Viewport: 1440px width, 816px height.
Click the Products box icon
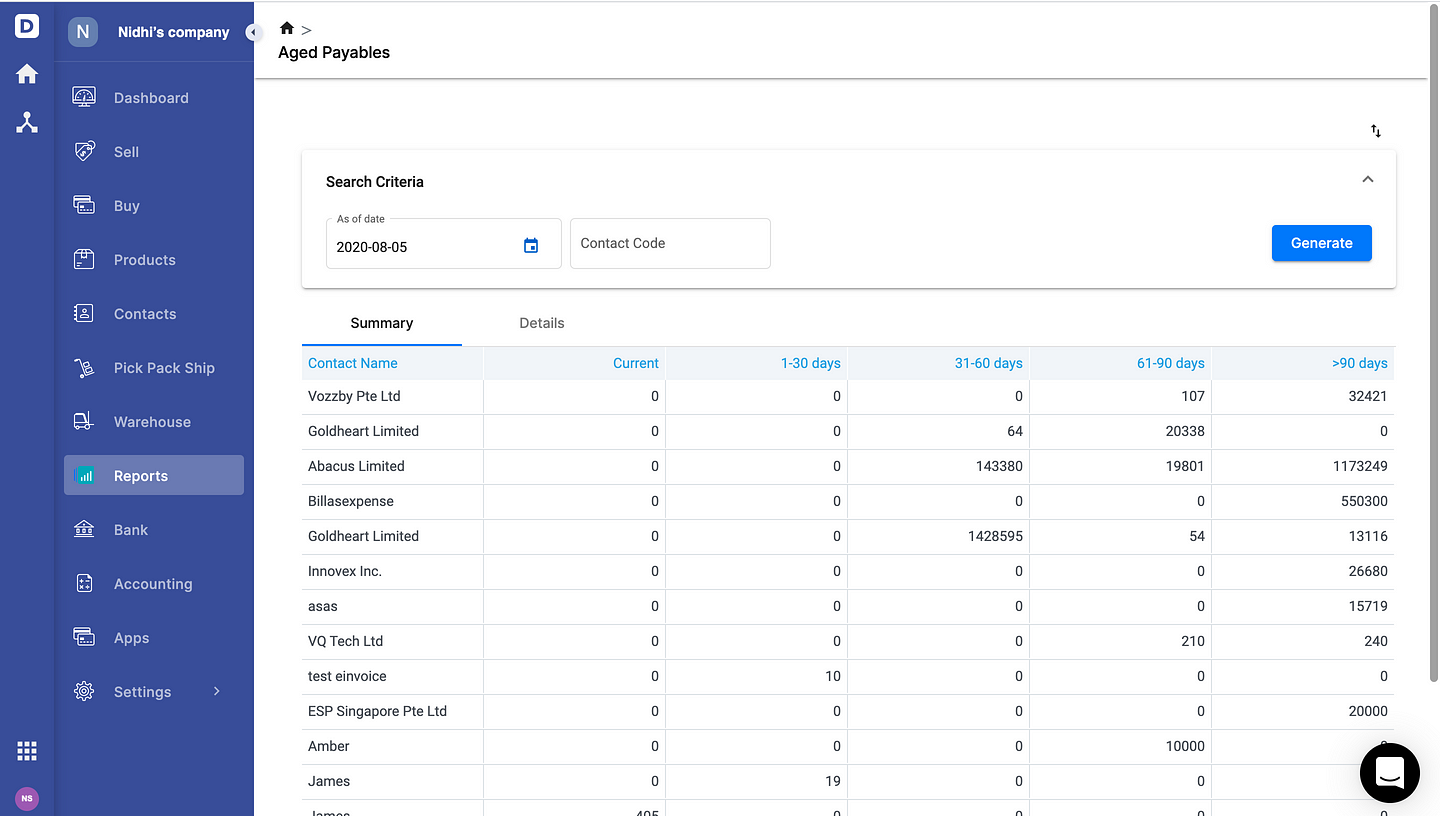84,260
